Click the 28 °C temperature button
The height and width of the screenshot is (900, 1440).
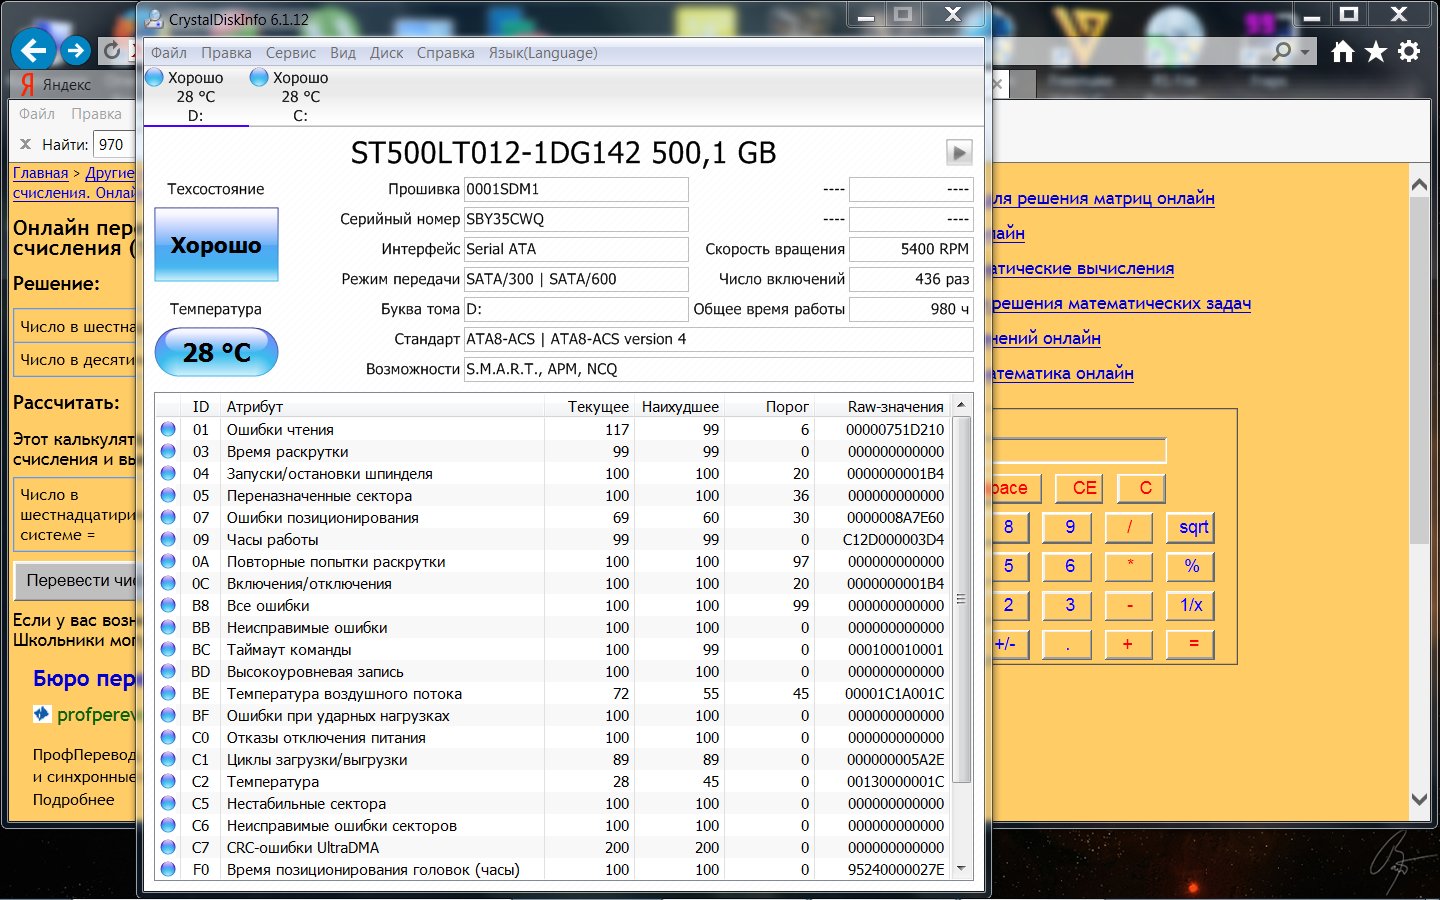coord(216,352)
